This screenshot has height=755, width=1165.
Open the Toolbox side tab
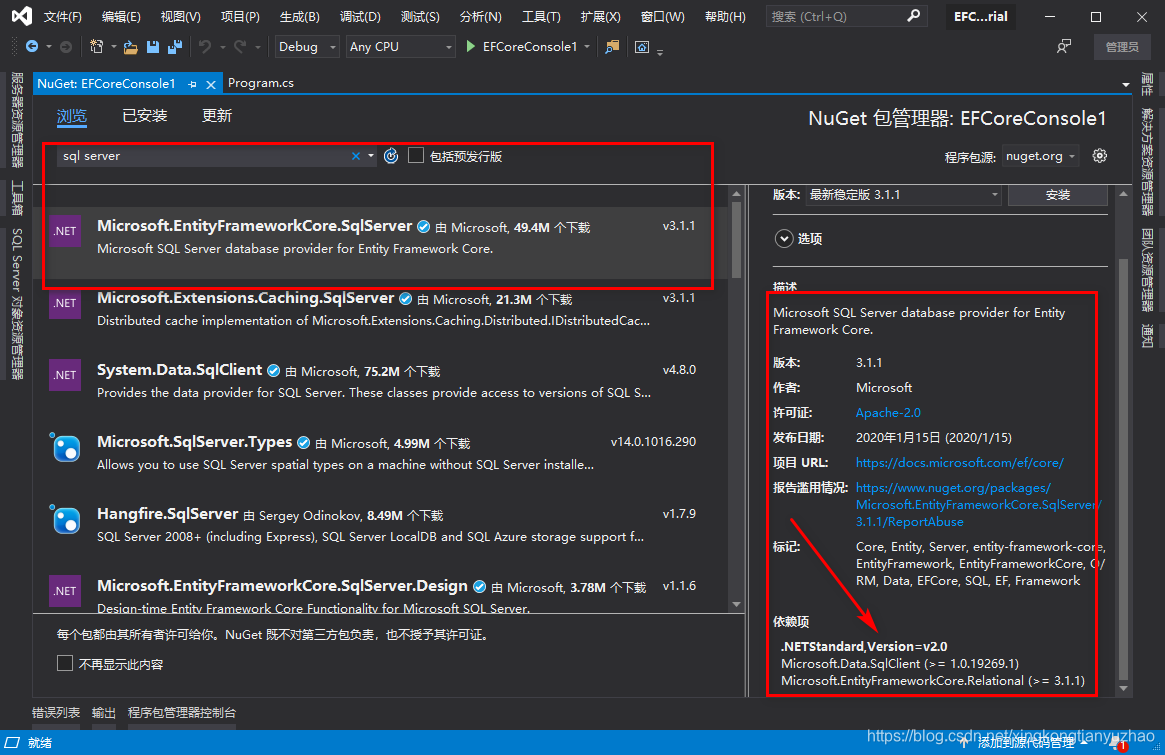click(x=16, y=198)
